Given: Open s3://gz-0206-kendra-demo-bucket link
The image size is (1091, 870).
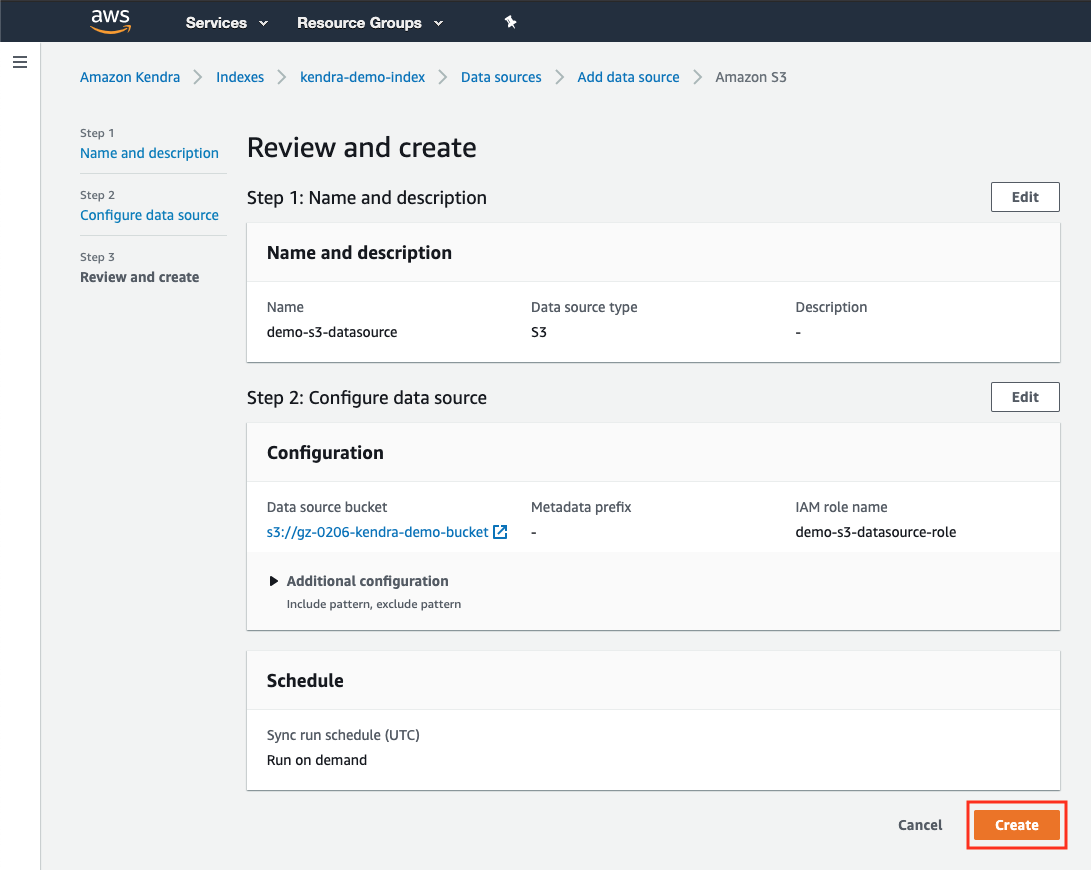Looking at the screenshot, I should point(377,532).
